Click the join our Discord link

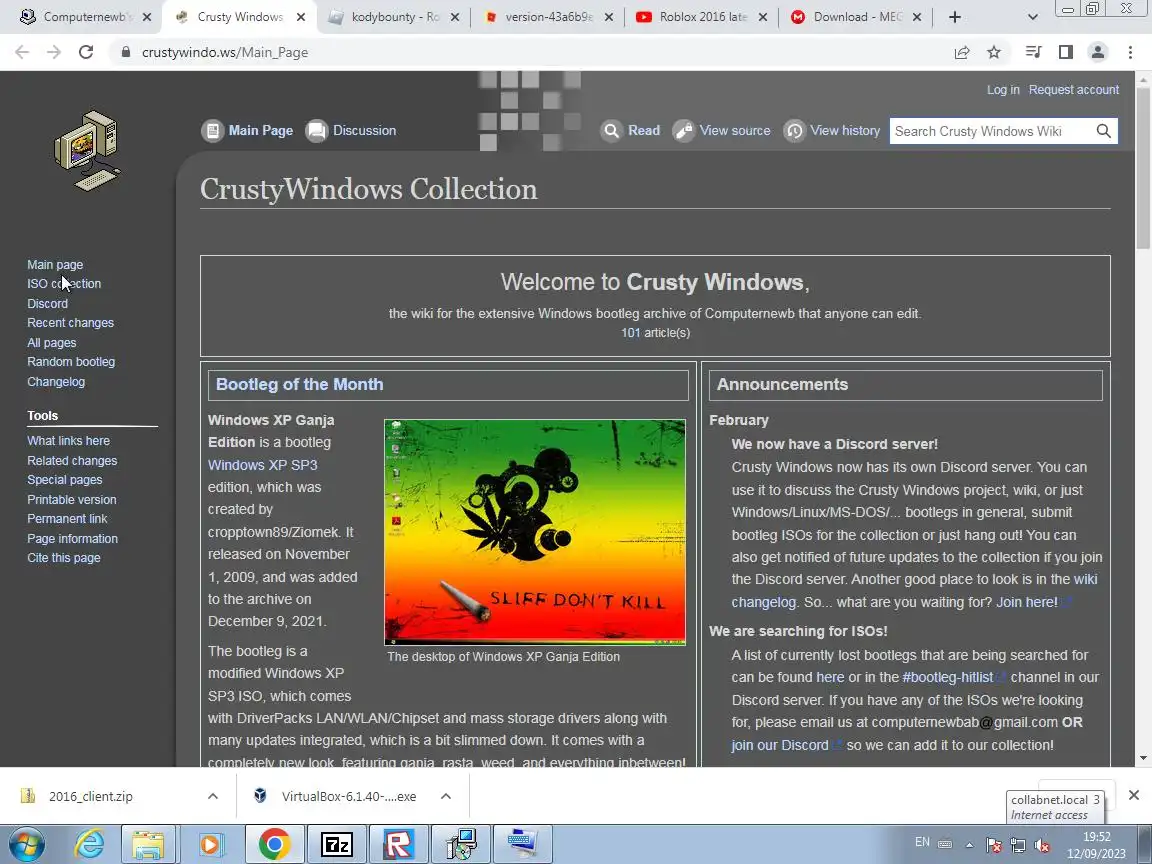[780, 745]
